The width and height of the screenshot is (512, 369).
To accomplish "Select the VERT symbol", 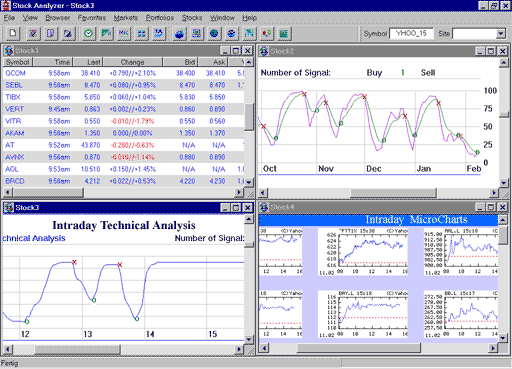I will [14, 109].
